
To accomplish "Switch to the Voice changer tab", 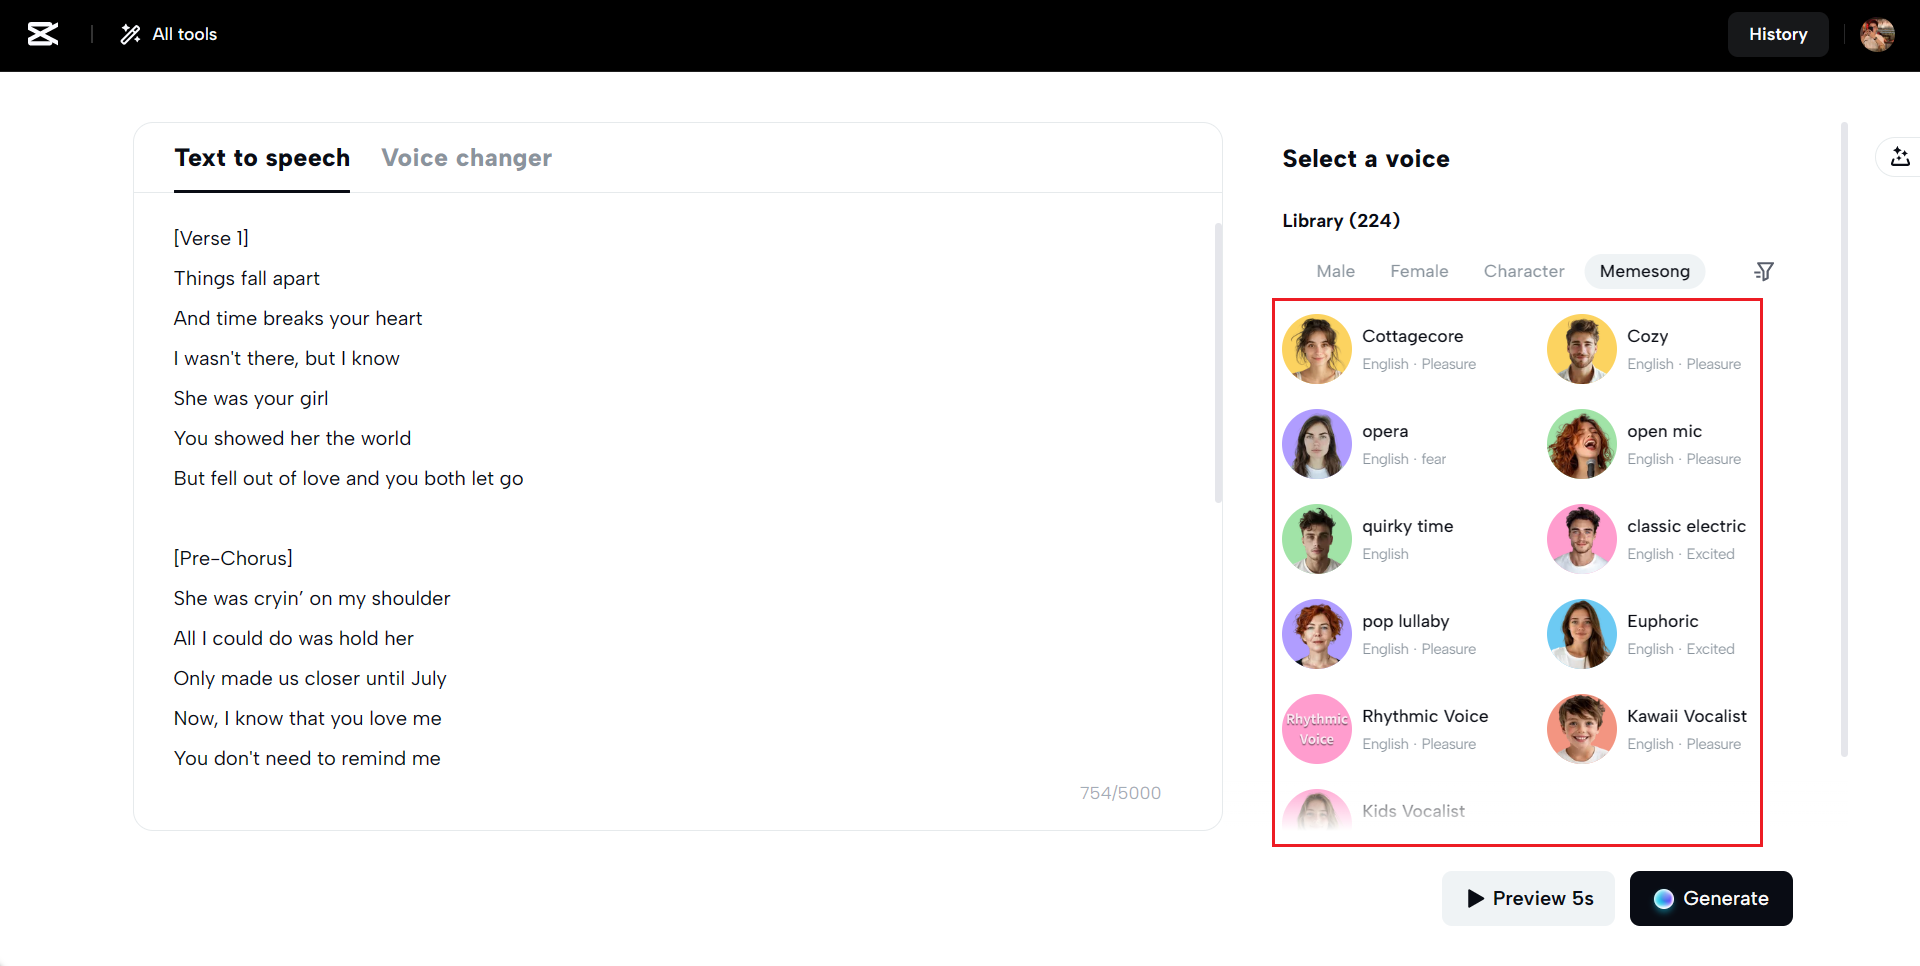I will pyautogui.click(x=466, y=158).
